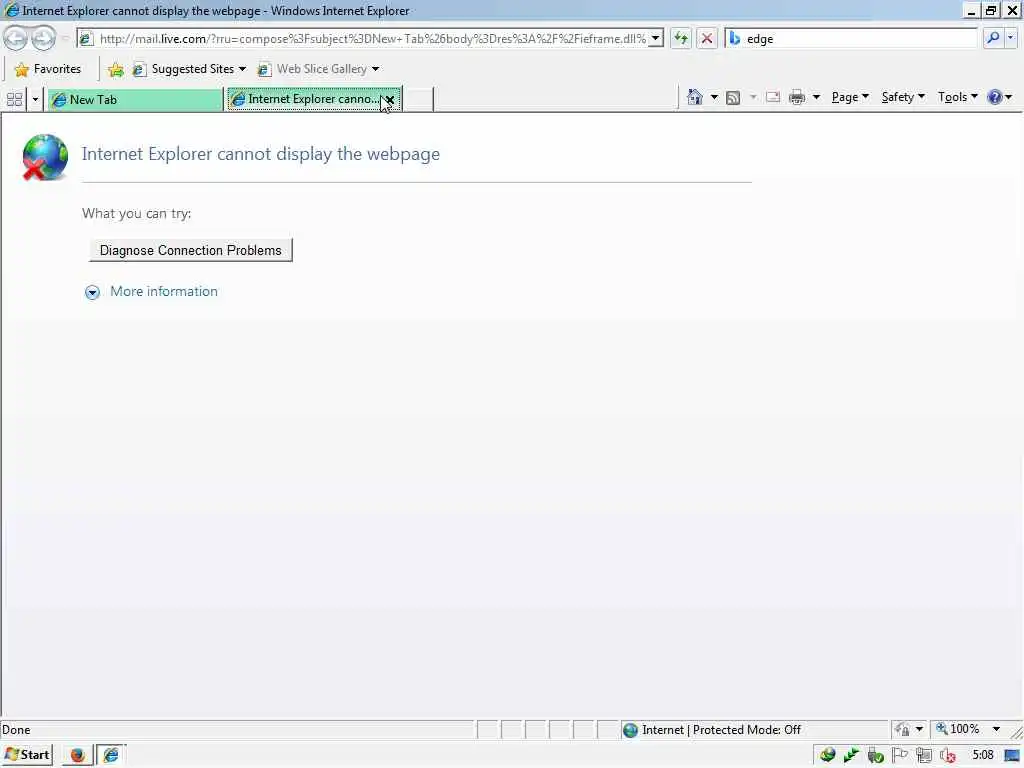The width and height of the screenshot is (1024, 768).
Task: Click the Read Mail icon
Action: (773, 97)
